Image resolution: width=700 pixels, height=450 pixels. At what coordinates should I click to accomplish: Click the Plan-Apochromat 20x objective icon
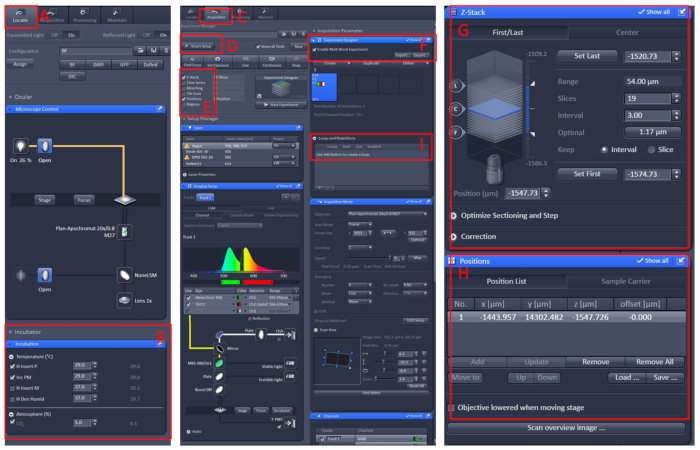[125, 232]
